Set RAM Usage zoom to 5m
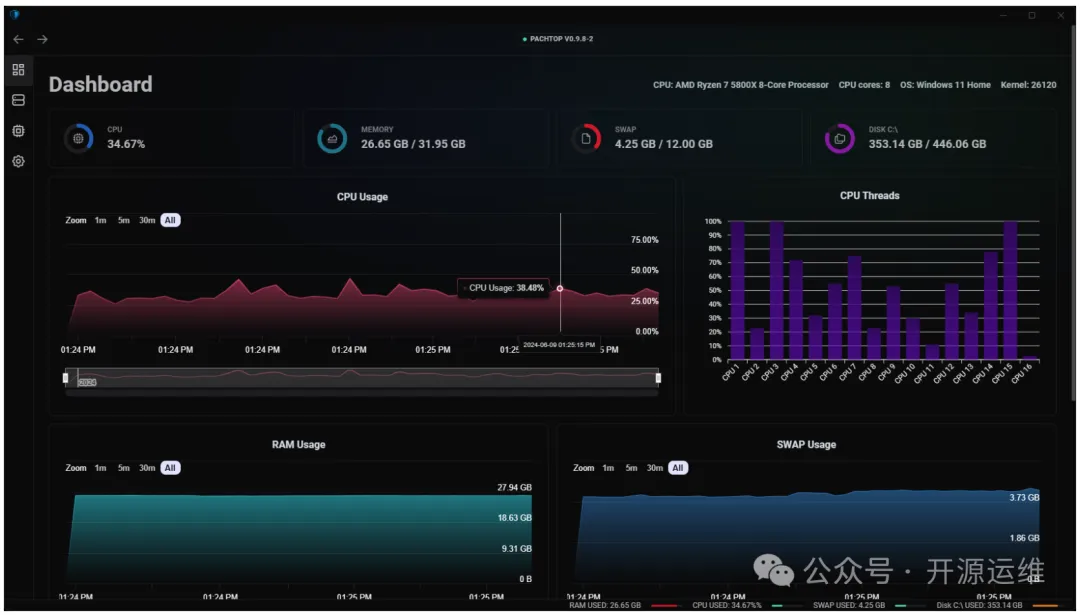Image resolution: width=1080 pixels, height=615 pixels. 124,468
